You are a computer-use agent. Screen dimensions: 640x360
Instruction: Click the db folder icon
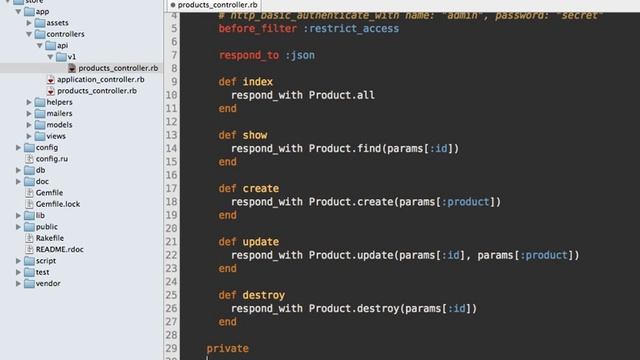(29, 170)
